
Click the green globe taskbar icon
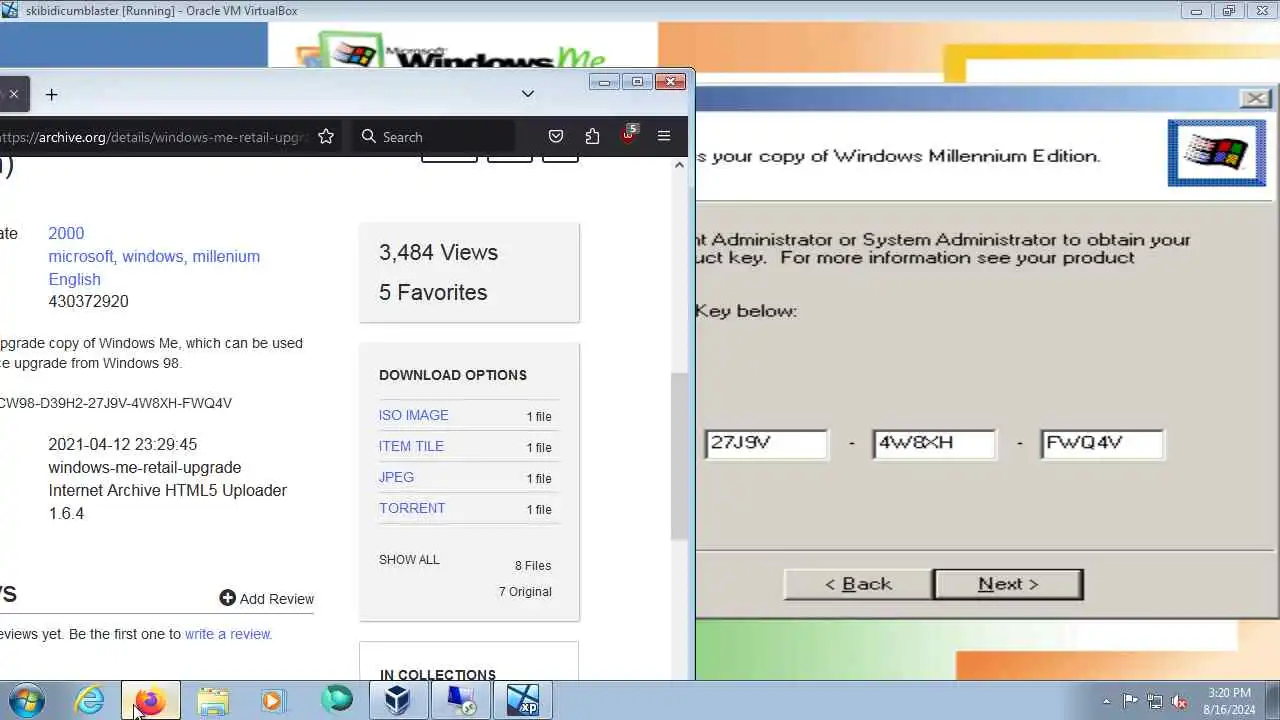point(337,699)
